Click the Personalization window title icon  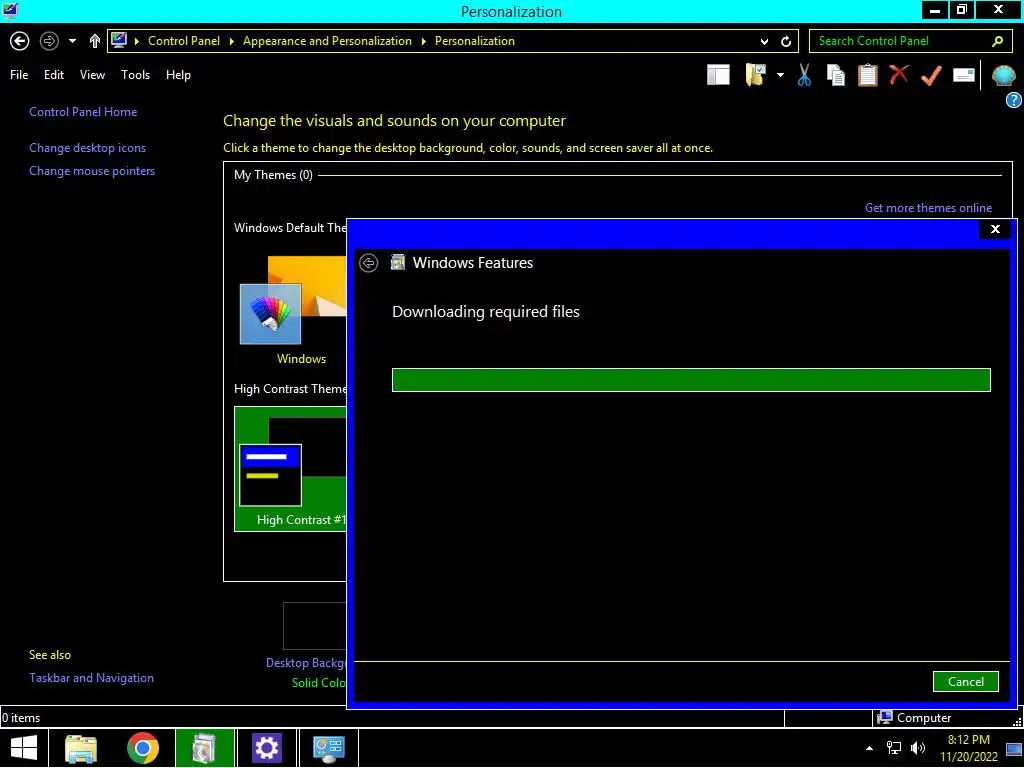(x=10, y=10)
